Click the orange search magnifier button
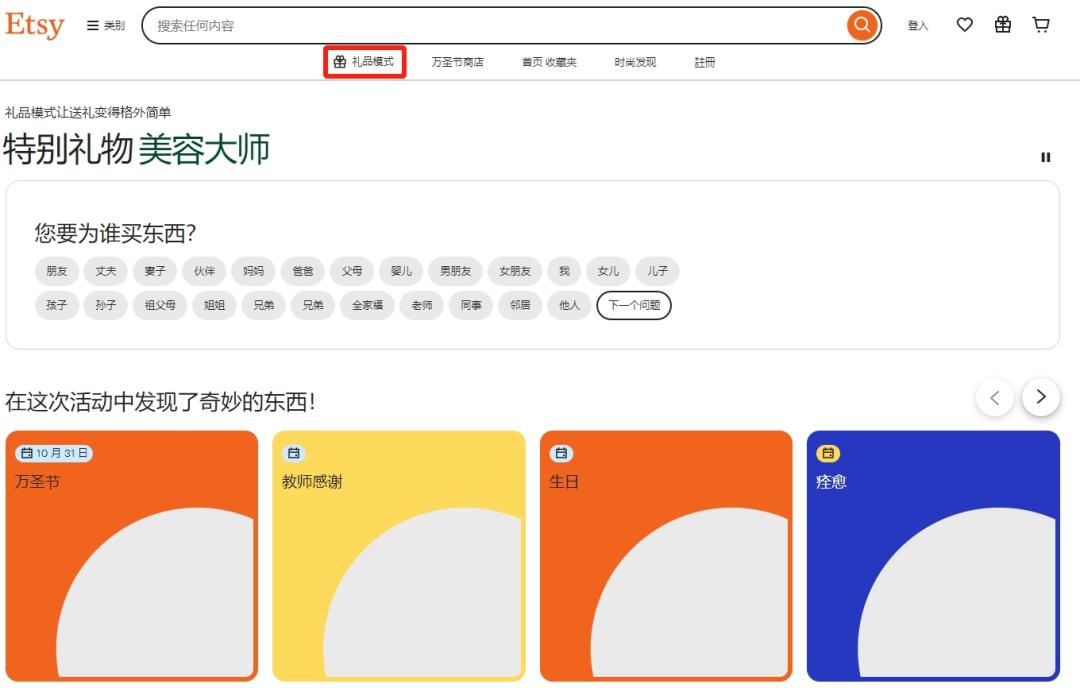 (861, 25)
